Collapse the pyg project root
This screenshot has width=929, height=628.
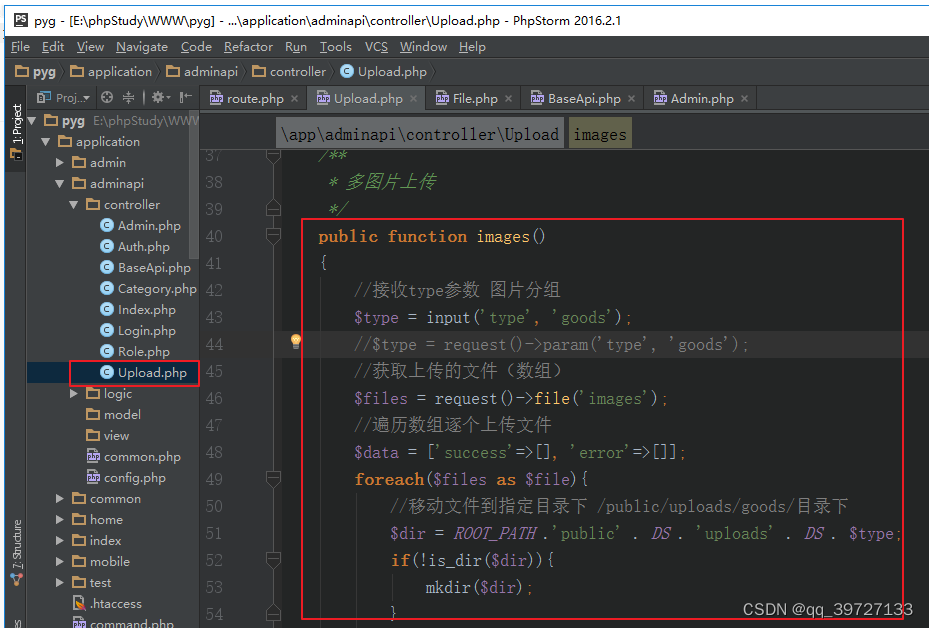[x=32, y=121]
